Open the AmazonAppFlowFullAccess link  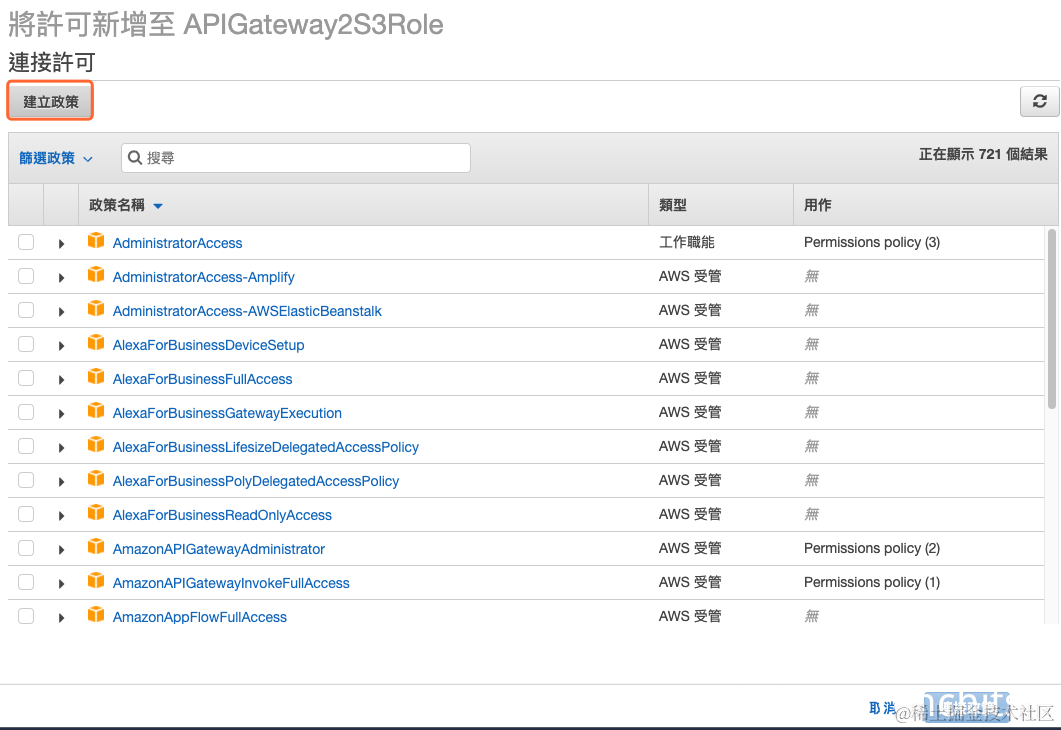(x=200, y=617)
